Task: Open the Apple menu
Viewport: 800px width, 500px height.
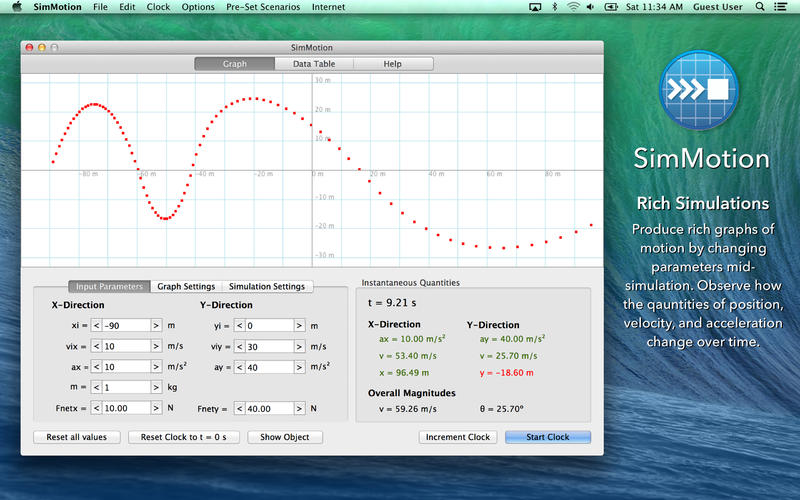Action: (x=17, y=7)
